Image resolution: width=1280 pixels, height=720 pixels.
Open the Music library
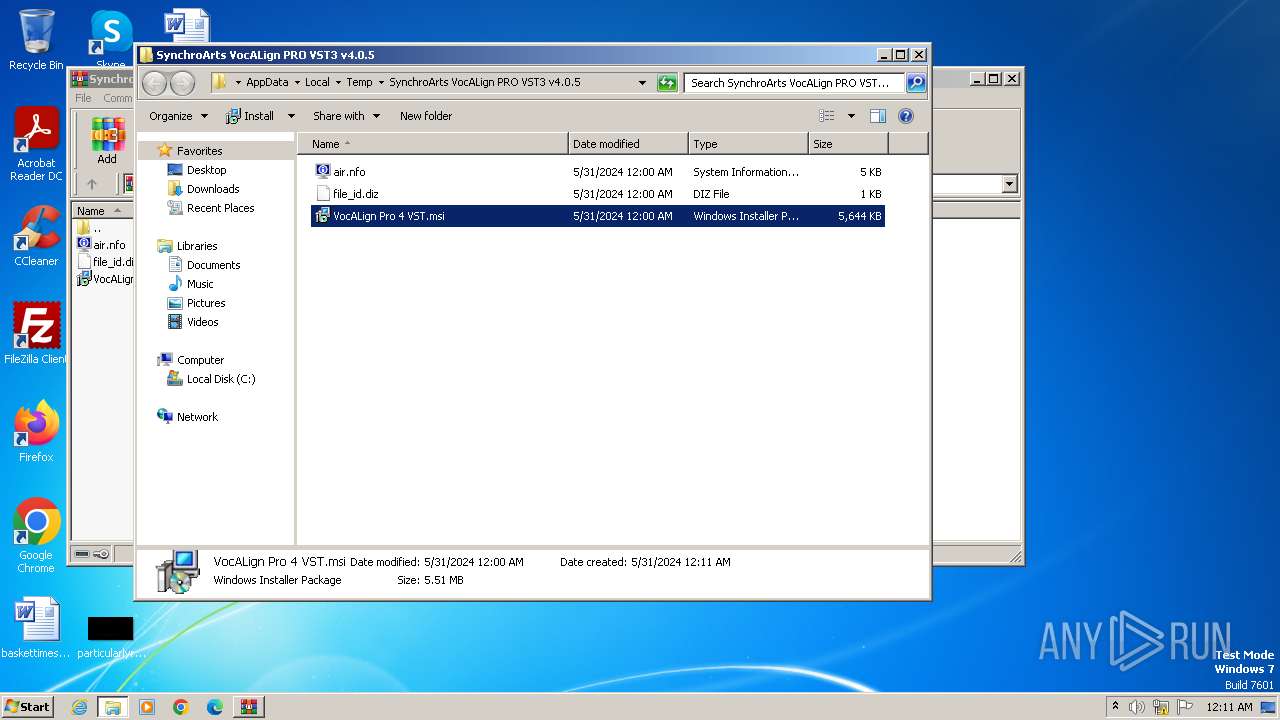pyautogui.click(x=200, y=284)
